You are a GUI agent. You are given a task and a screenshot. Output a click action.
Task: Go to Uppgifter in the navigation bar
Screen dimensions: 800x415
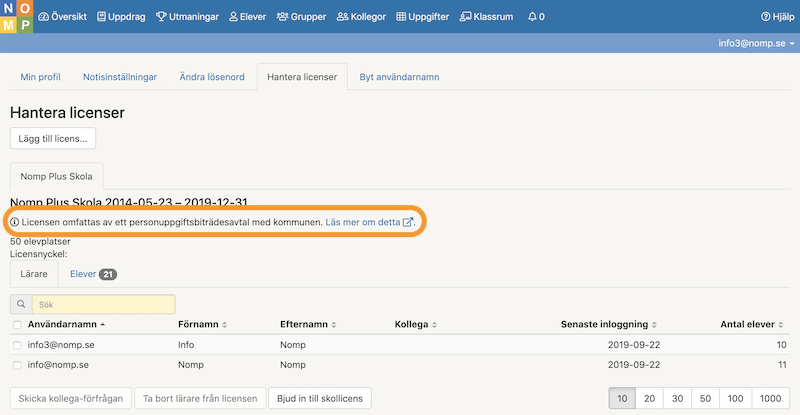[x=422, y=17]
